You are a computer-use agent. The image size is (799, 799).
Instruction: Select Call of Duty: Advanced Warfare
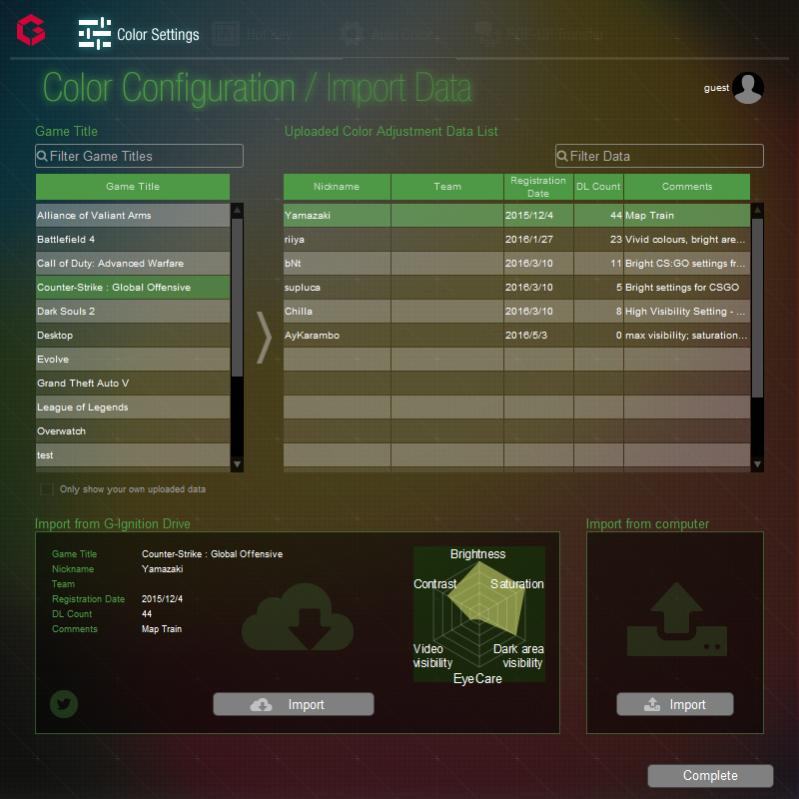[x=132, y=263]
